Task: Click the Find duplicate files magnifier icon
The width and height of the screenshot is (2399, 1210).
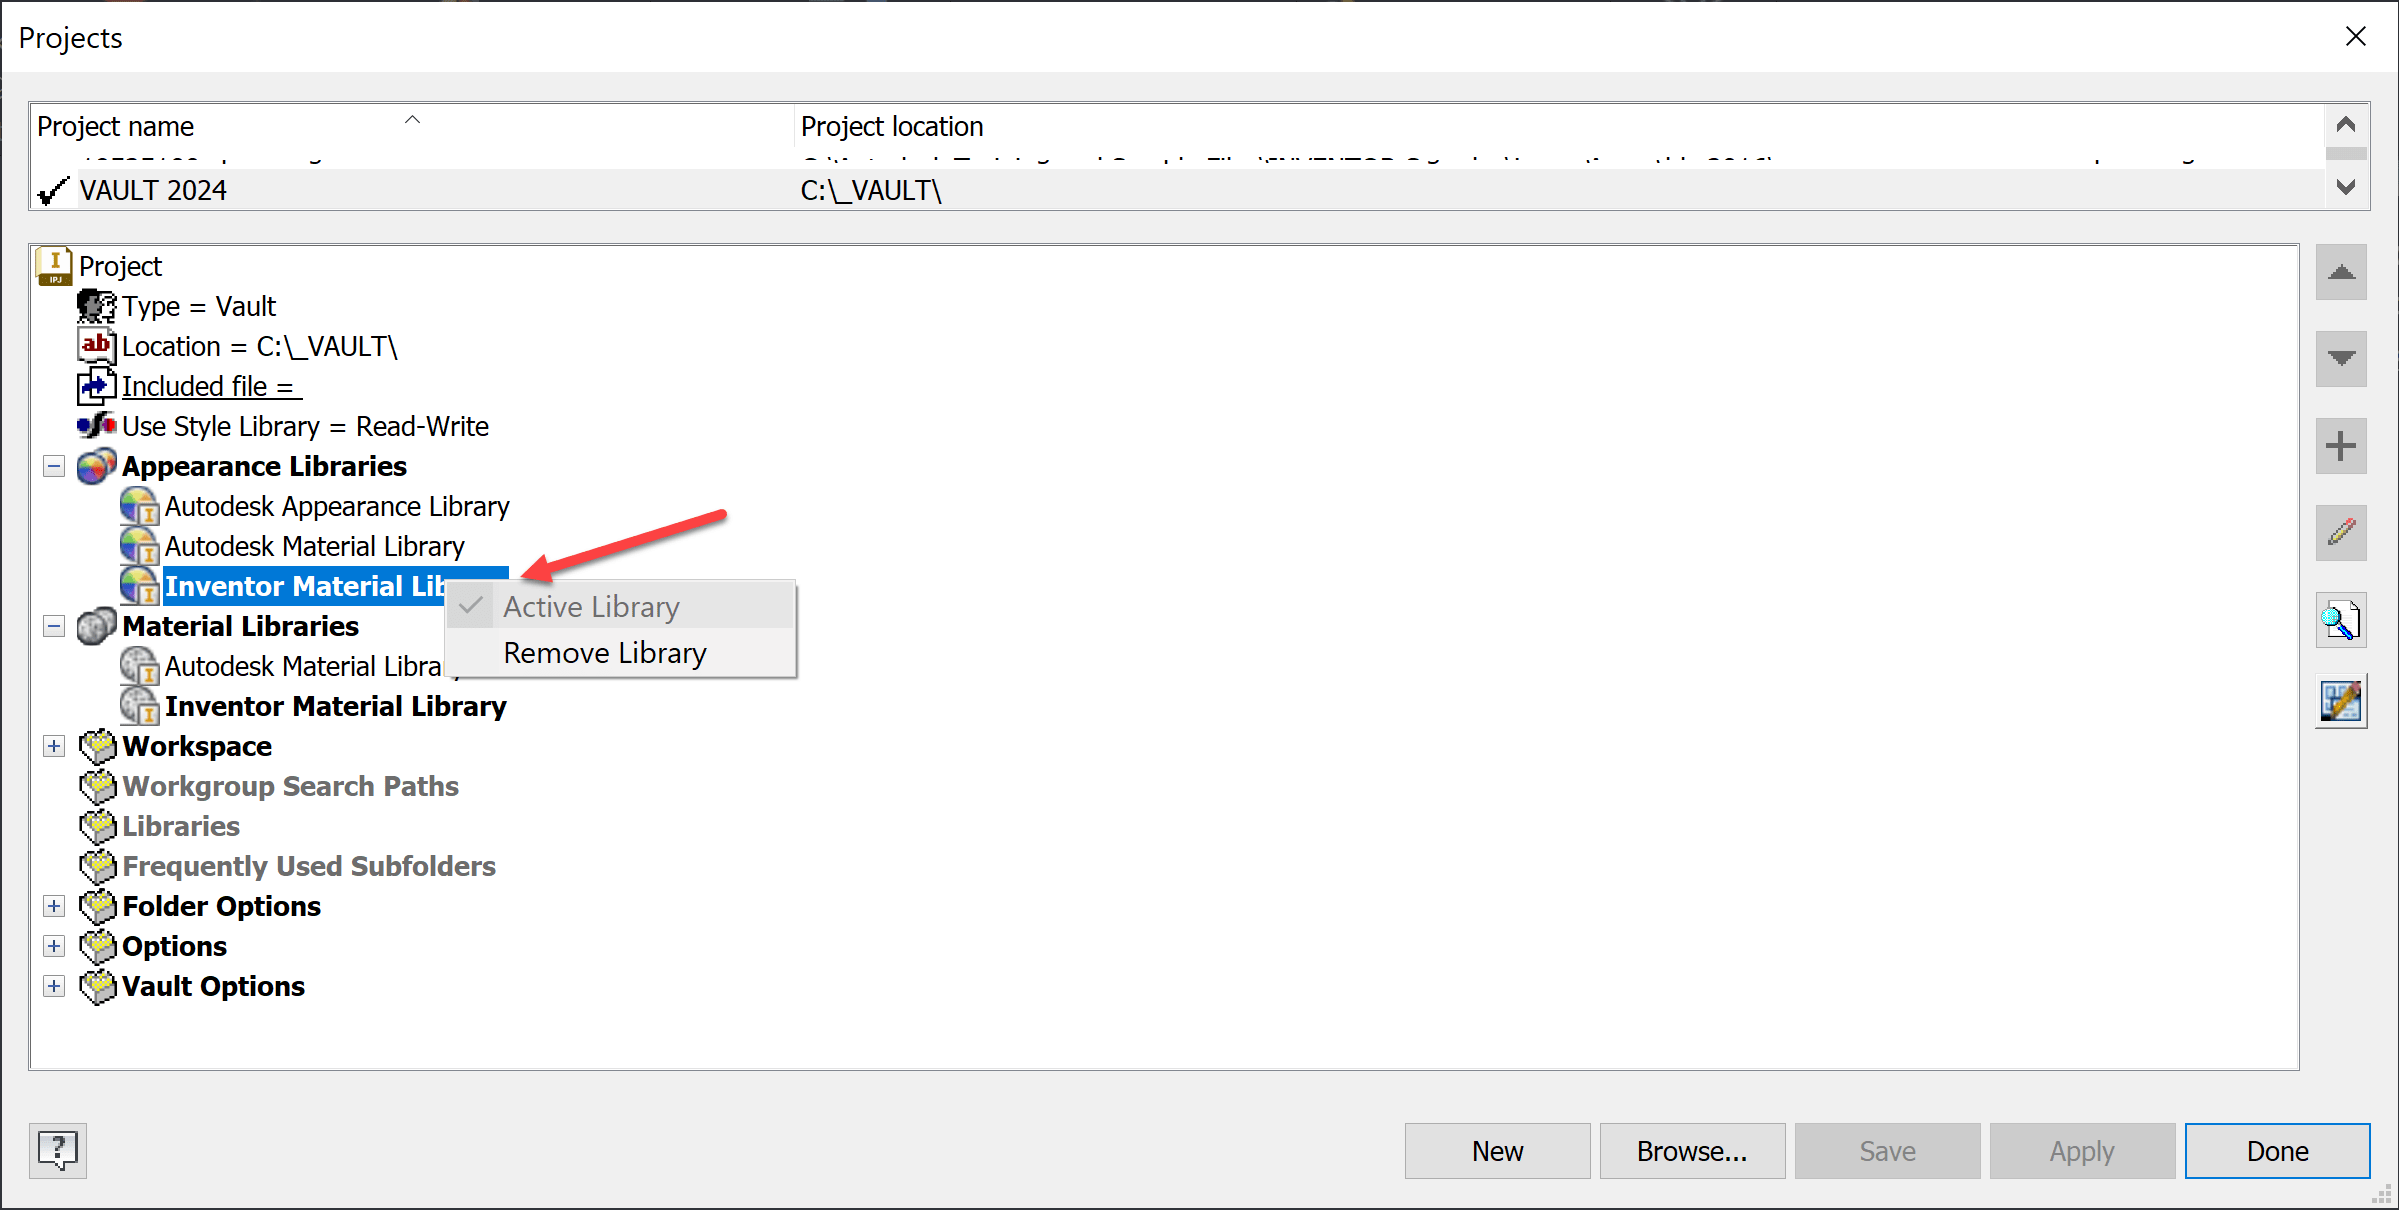Action: coord(2341,620)
